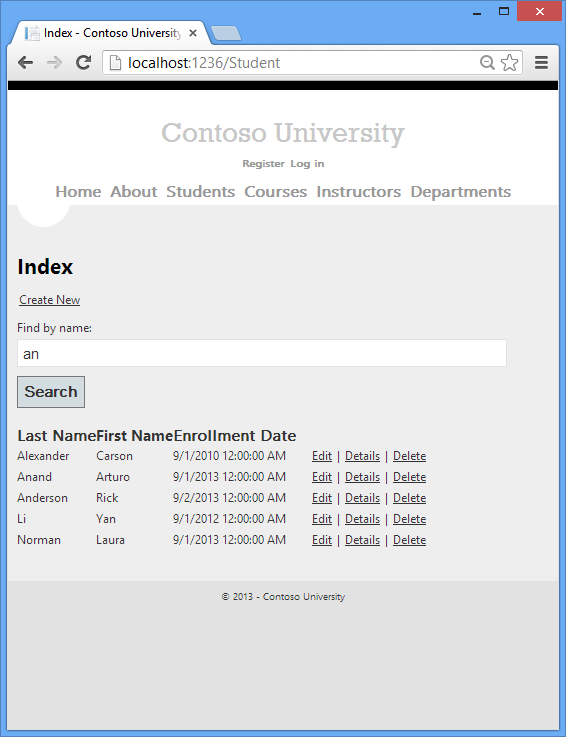Click the Find by name text box

point(262,353)
